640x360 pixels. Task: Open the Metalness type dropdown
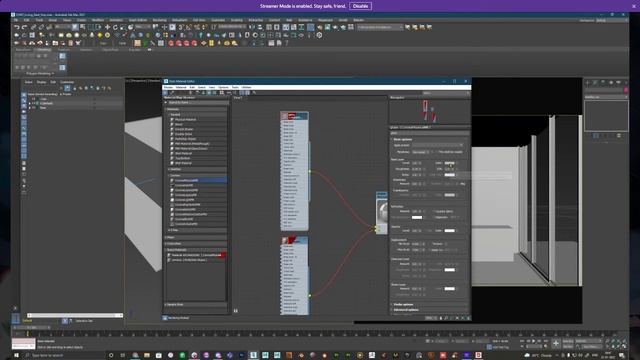click(x=421, y=152)
